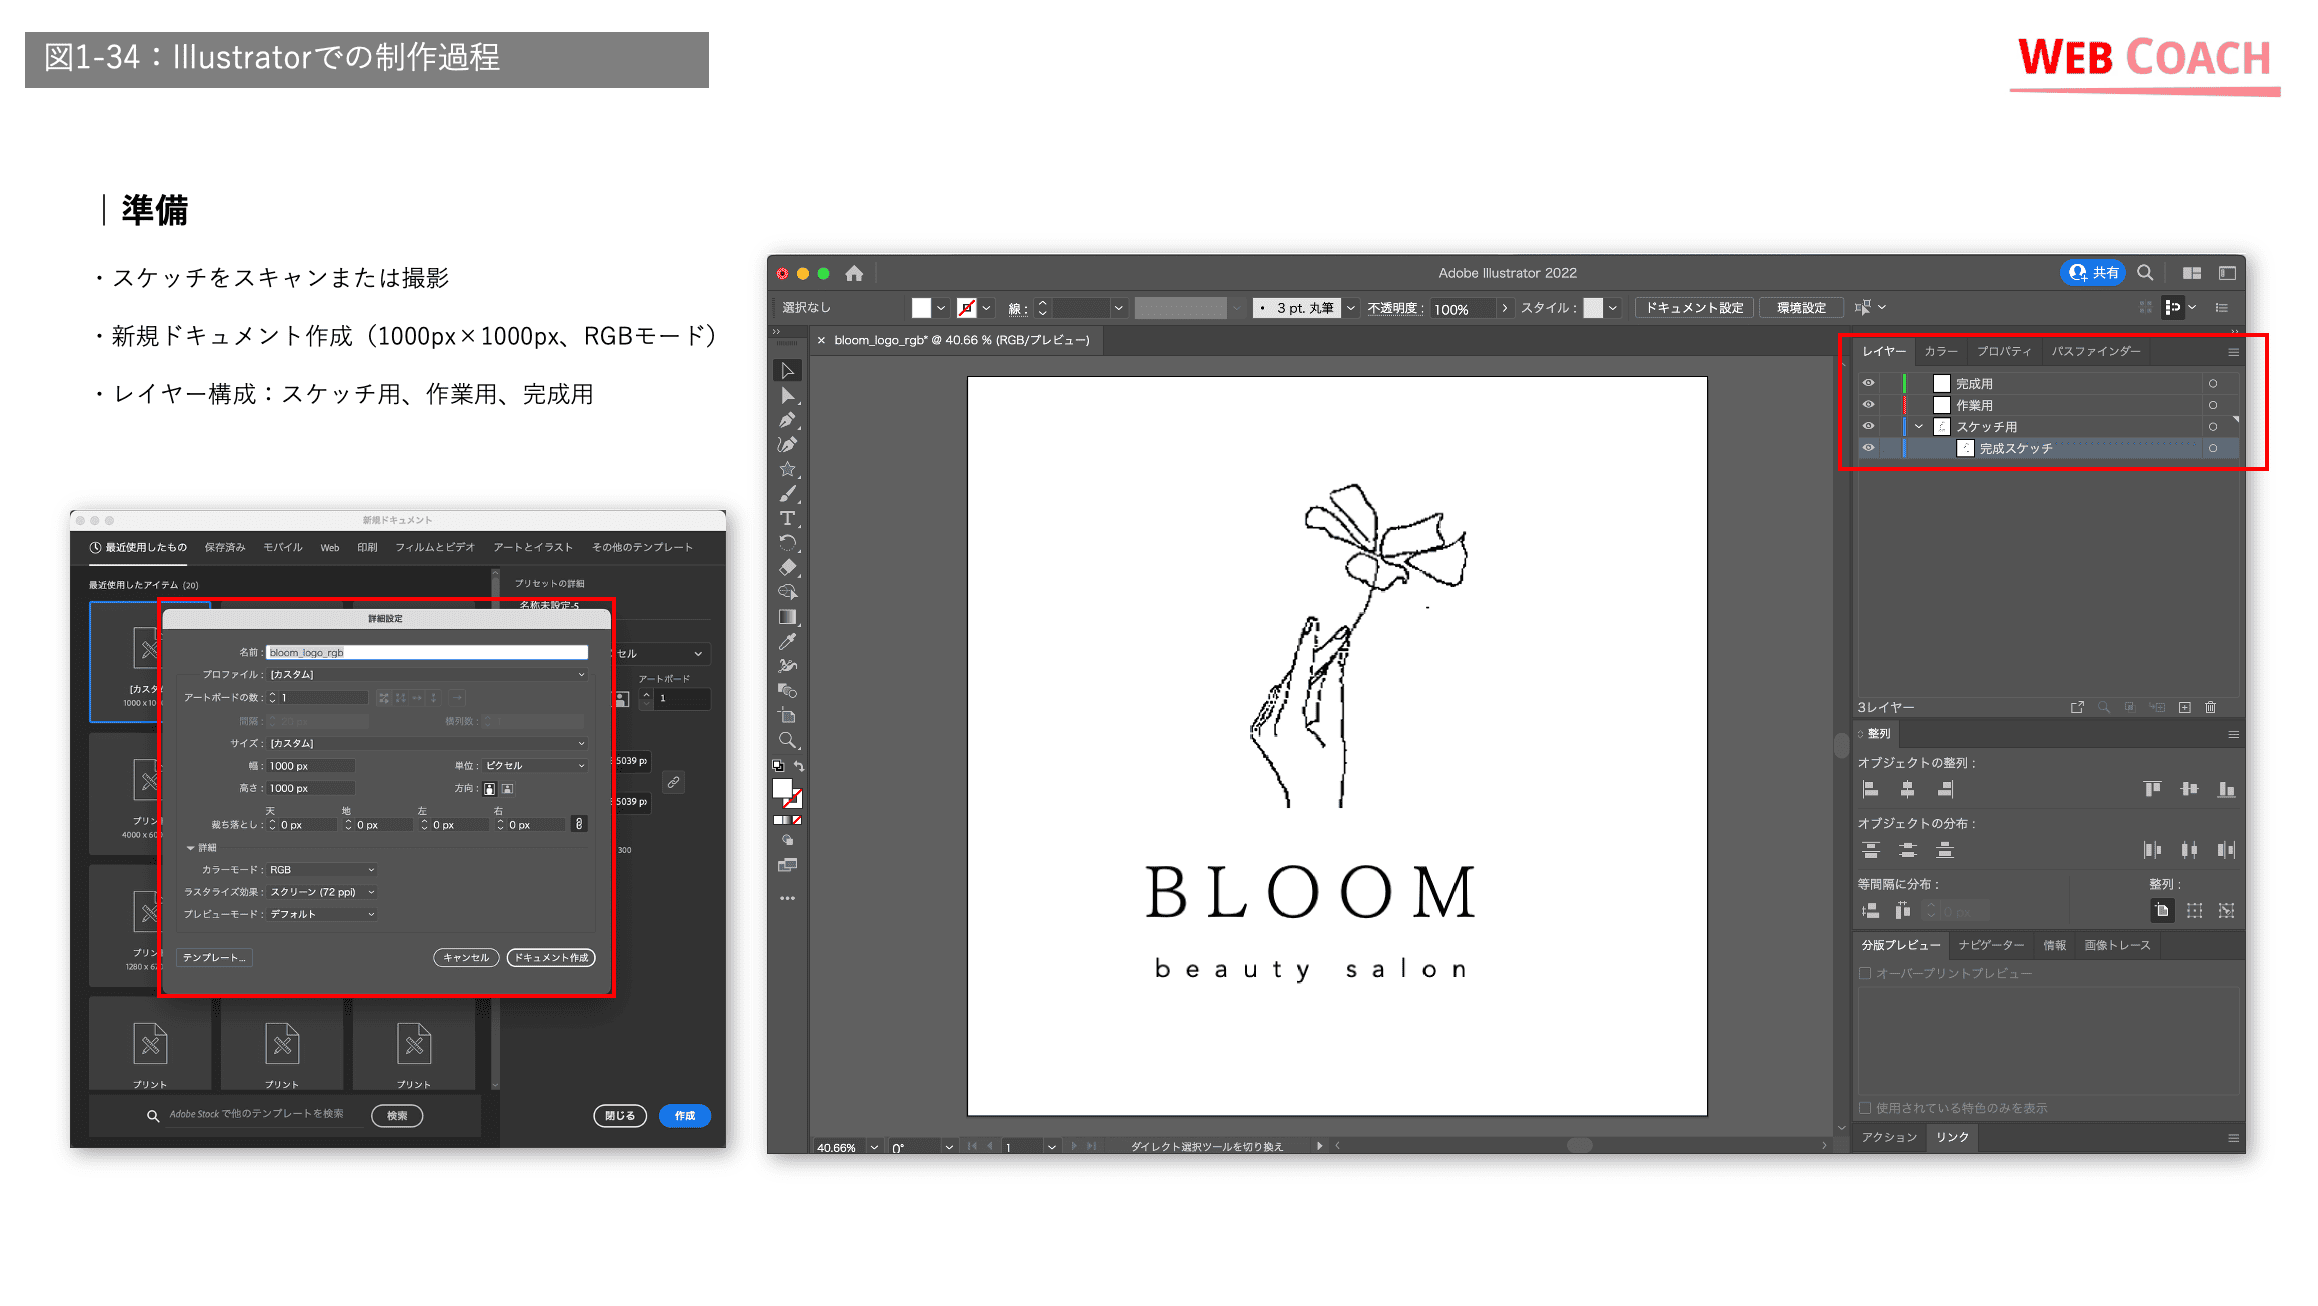Select the Curvature tool
Viewport: 2318px width, 1306px height.
788,444
